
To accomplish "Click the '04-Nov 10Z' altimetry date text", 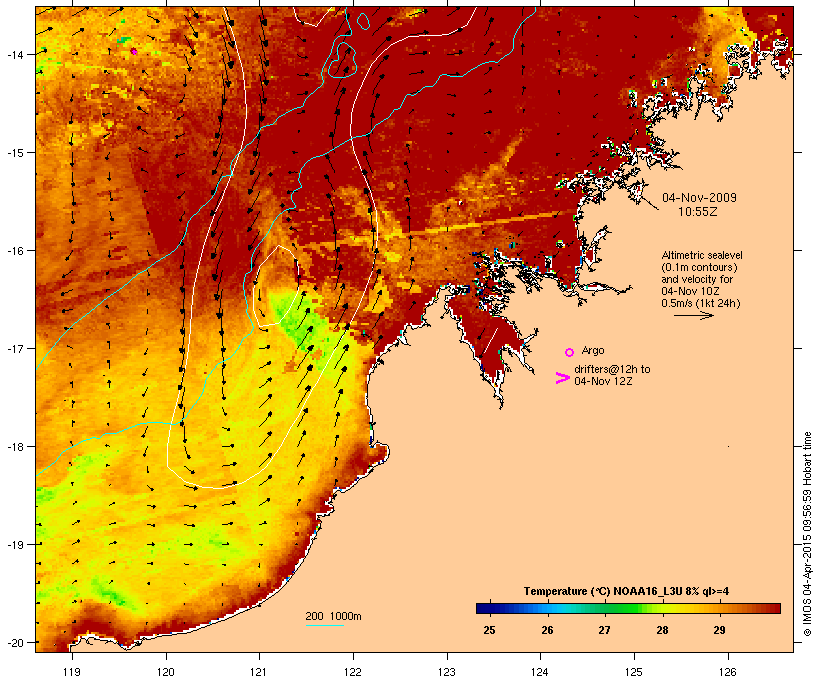I will [x=690, y=291].
